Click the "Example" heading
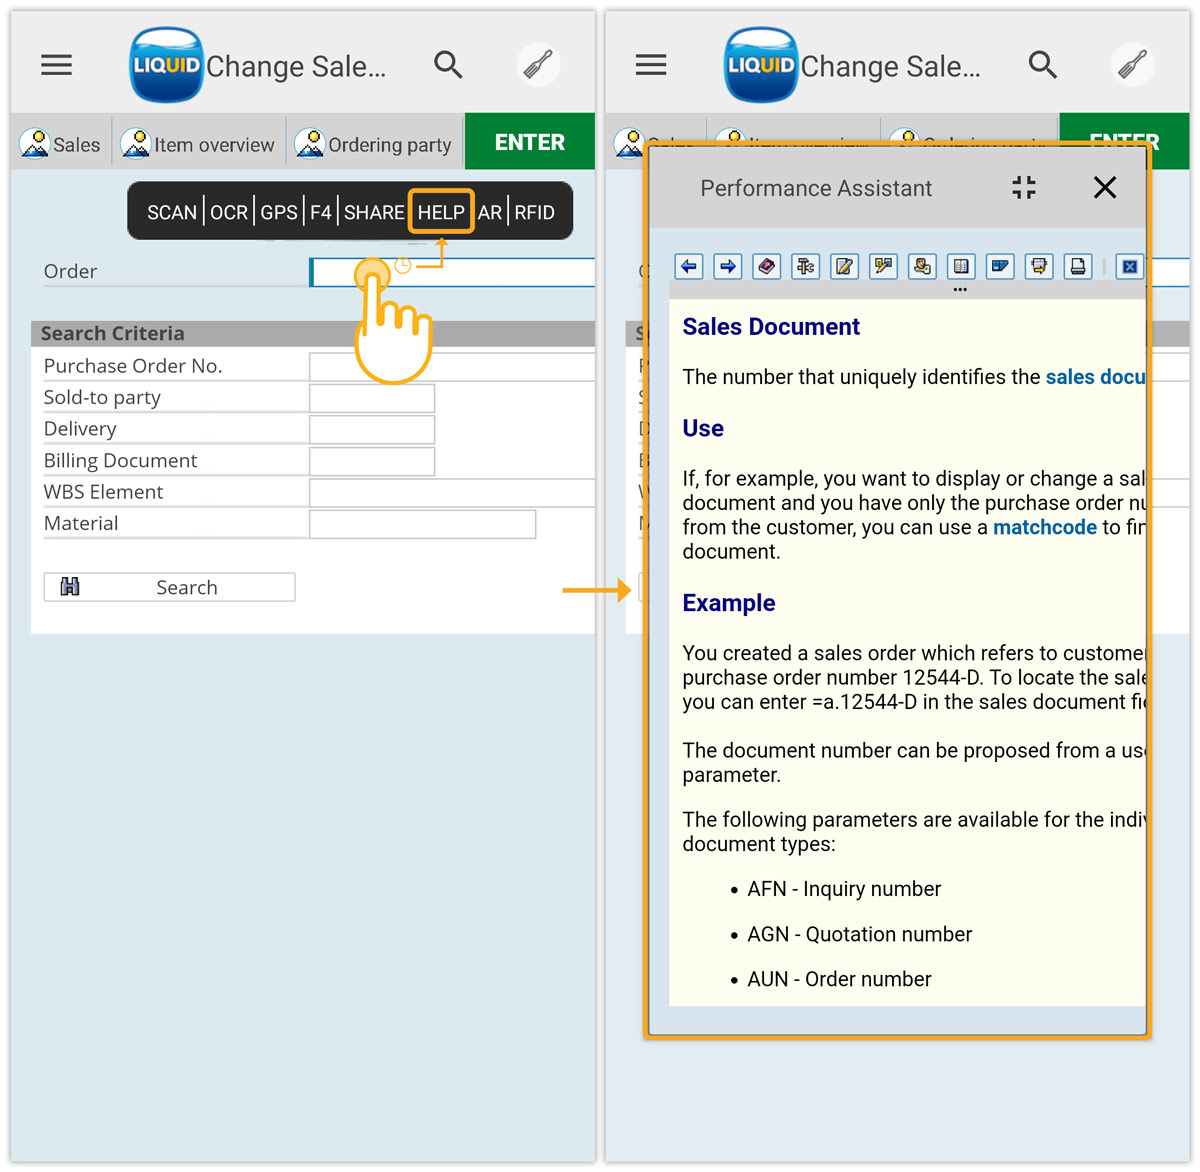This screenshot has height=1172, width=1200. click(x=729, y=603)
